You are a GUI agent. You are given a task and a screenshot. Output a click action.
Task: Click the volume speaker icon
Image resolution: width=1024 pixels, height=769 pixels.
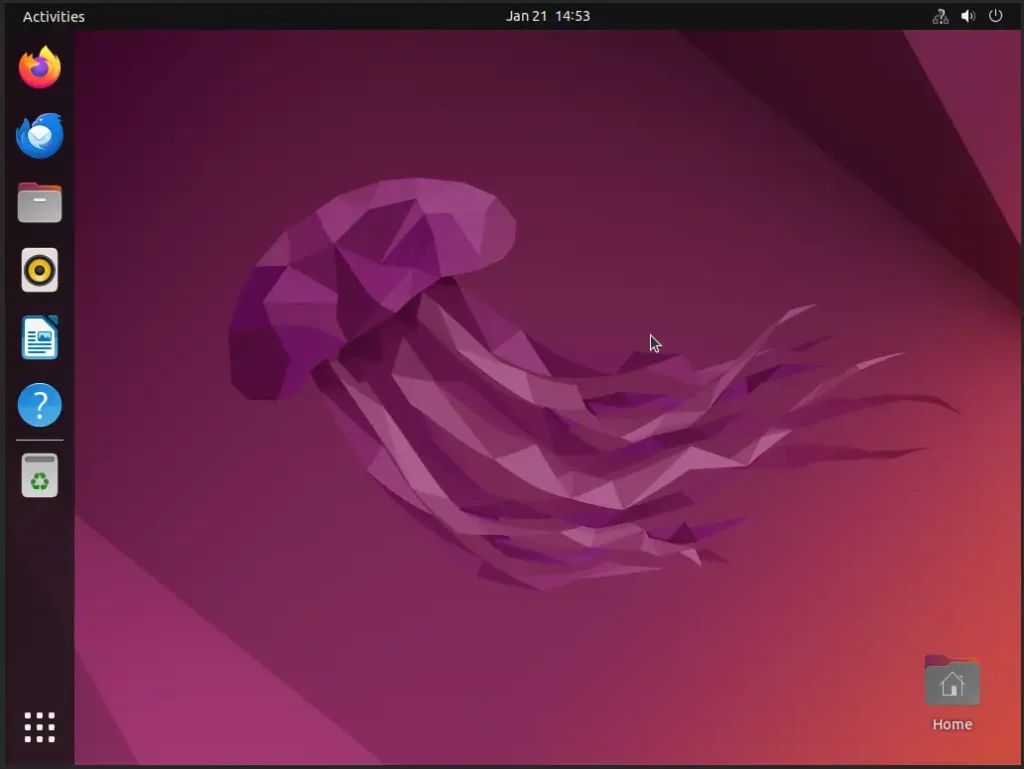[x=968, y=16]
